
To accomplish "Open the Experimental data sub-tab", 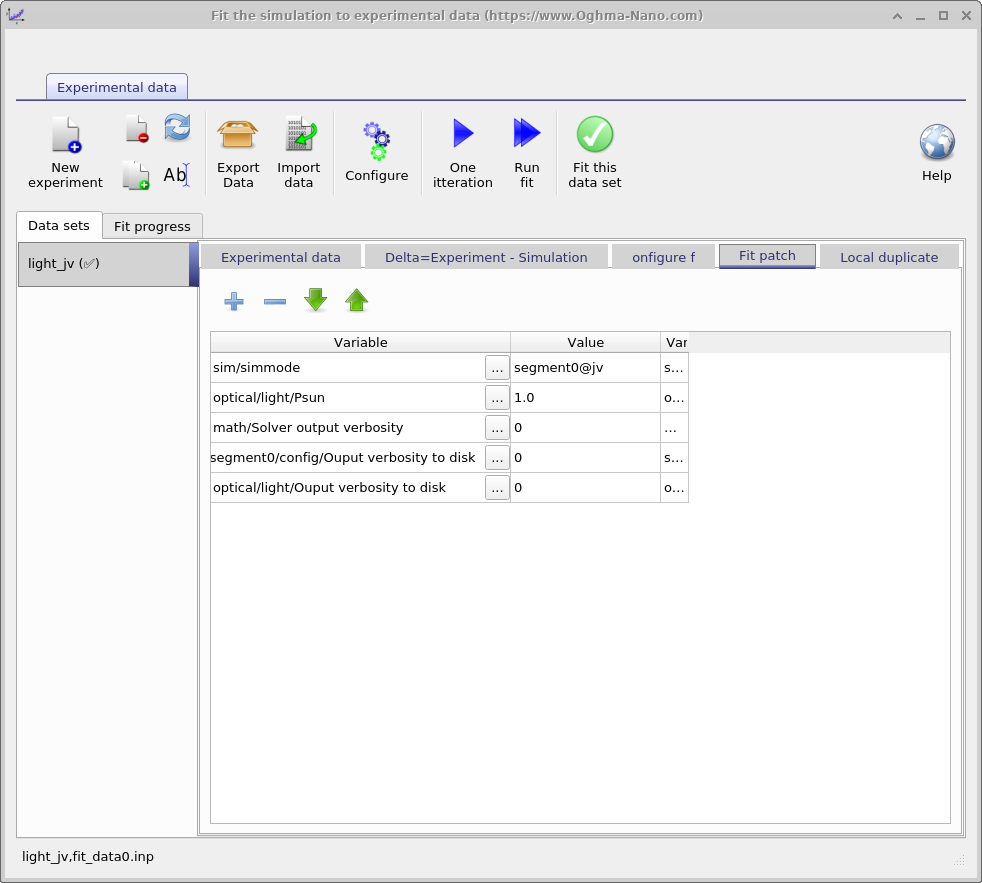I will click(281, 257).
